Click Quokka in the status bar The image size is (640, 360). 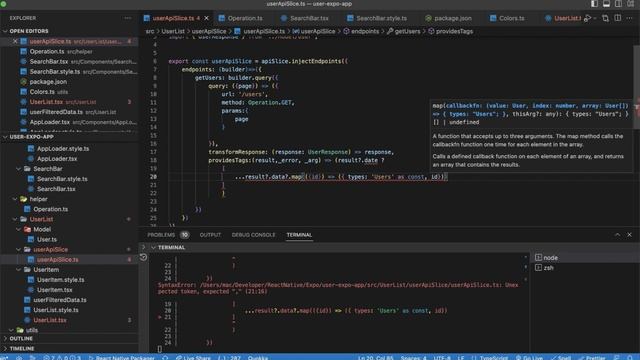click(258, 358)
